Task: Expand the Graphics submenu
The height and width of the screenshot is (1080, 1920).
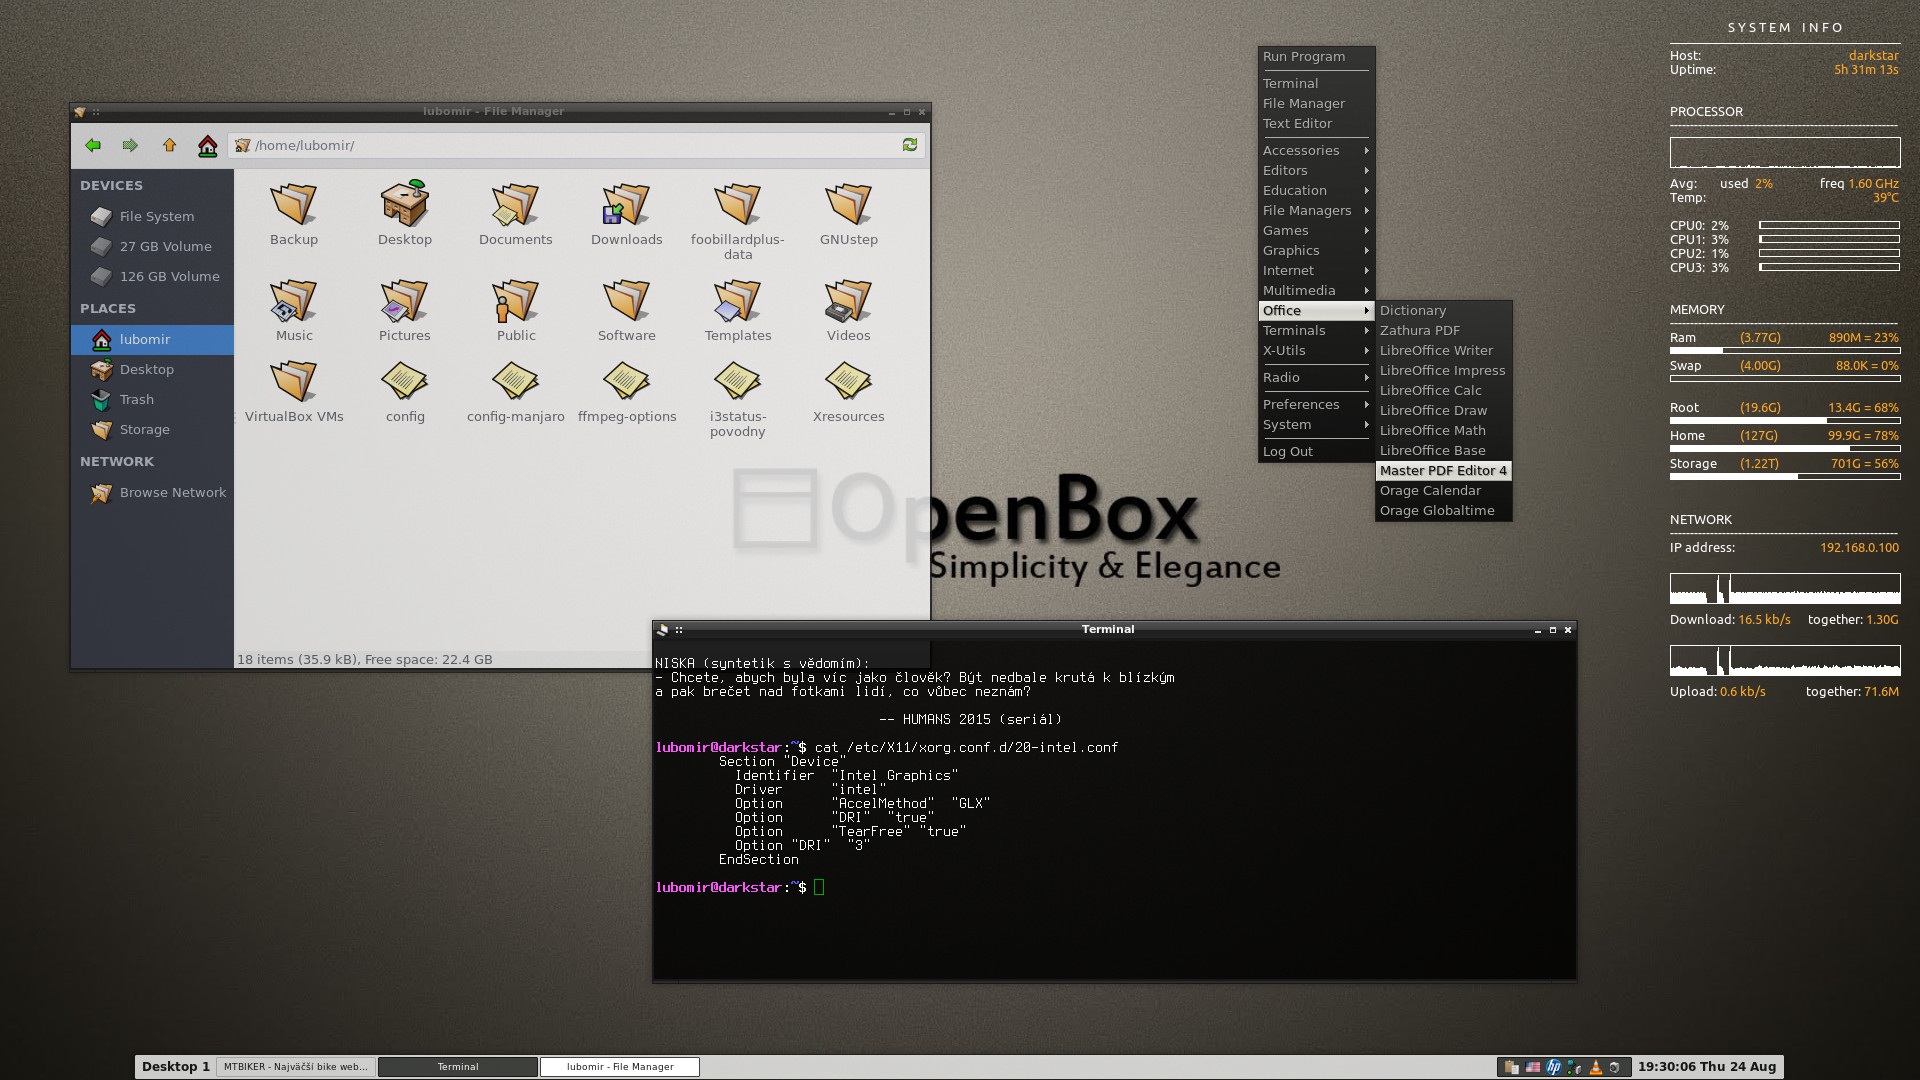Action: (1316, 250)
